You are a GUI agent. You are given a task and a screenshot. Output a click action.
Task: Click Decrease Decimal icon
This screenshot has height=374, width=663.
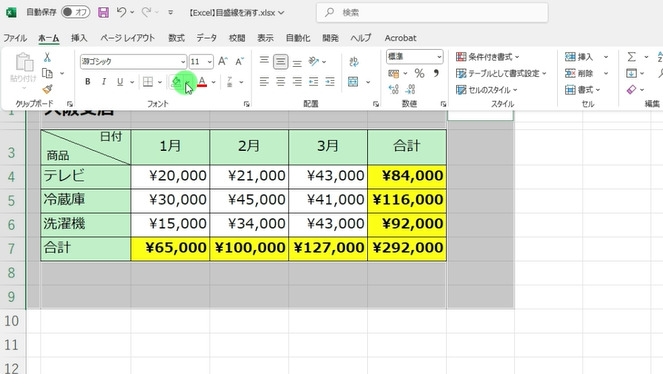(410, 89)
